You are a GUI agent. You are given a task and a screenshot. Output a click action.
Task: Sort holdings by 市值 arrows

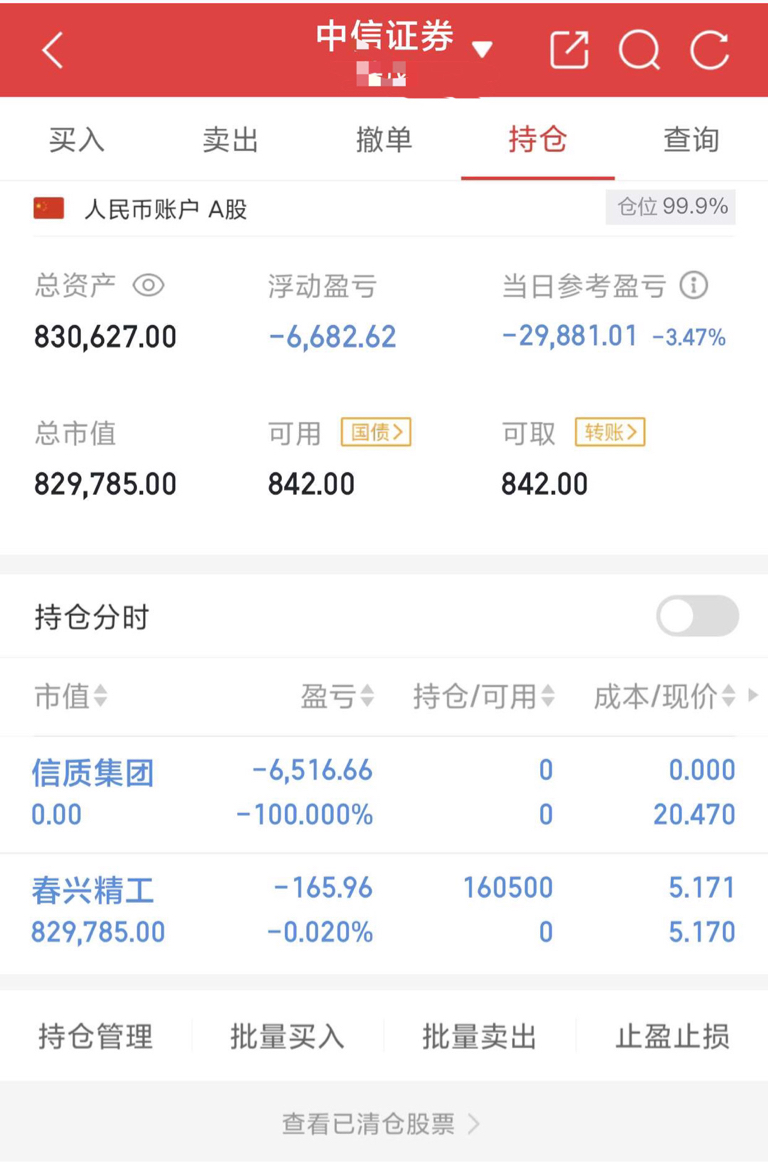coord(100,696)
